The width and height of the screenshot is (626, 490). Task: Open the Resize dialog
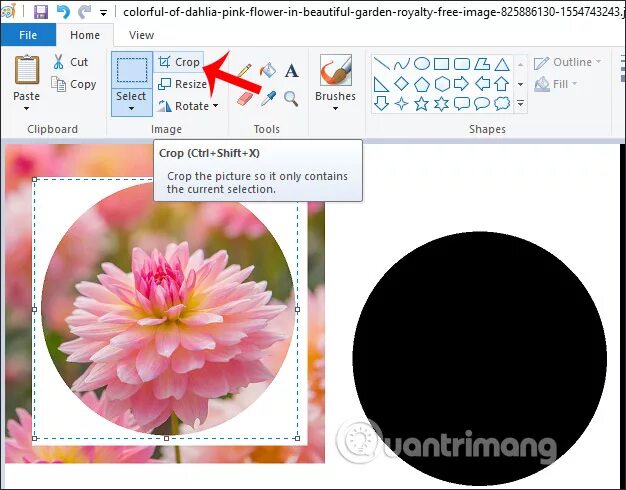click(182, 84)
